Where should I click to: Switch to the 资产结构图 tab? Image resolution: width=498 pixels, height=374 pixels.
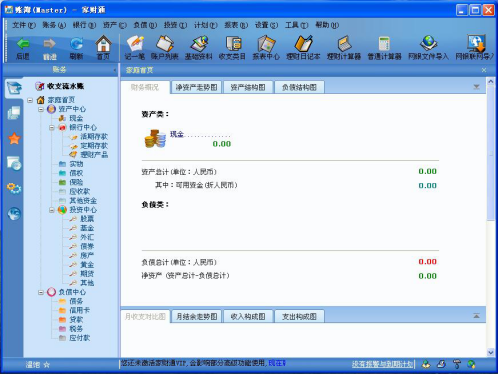[248, 88]
